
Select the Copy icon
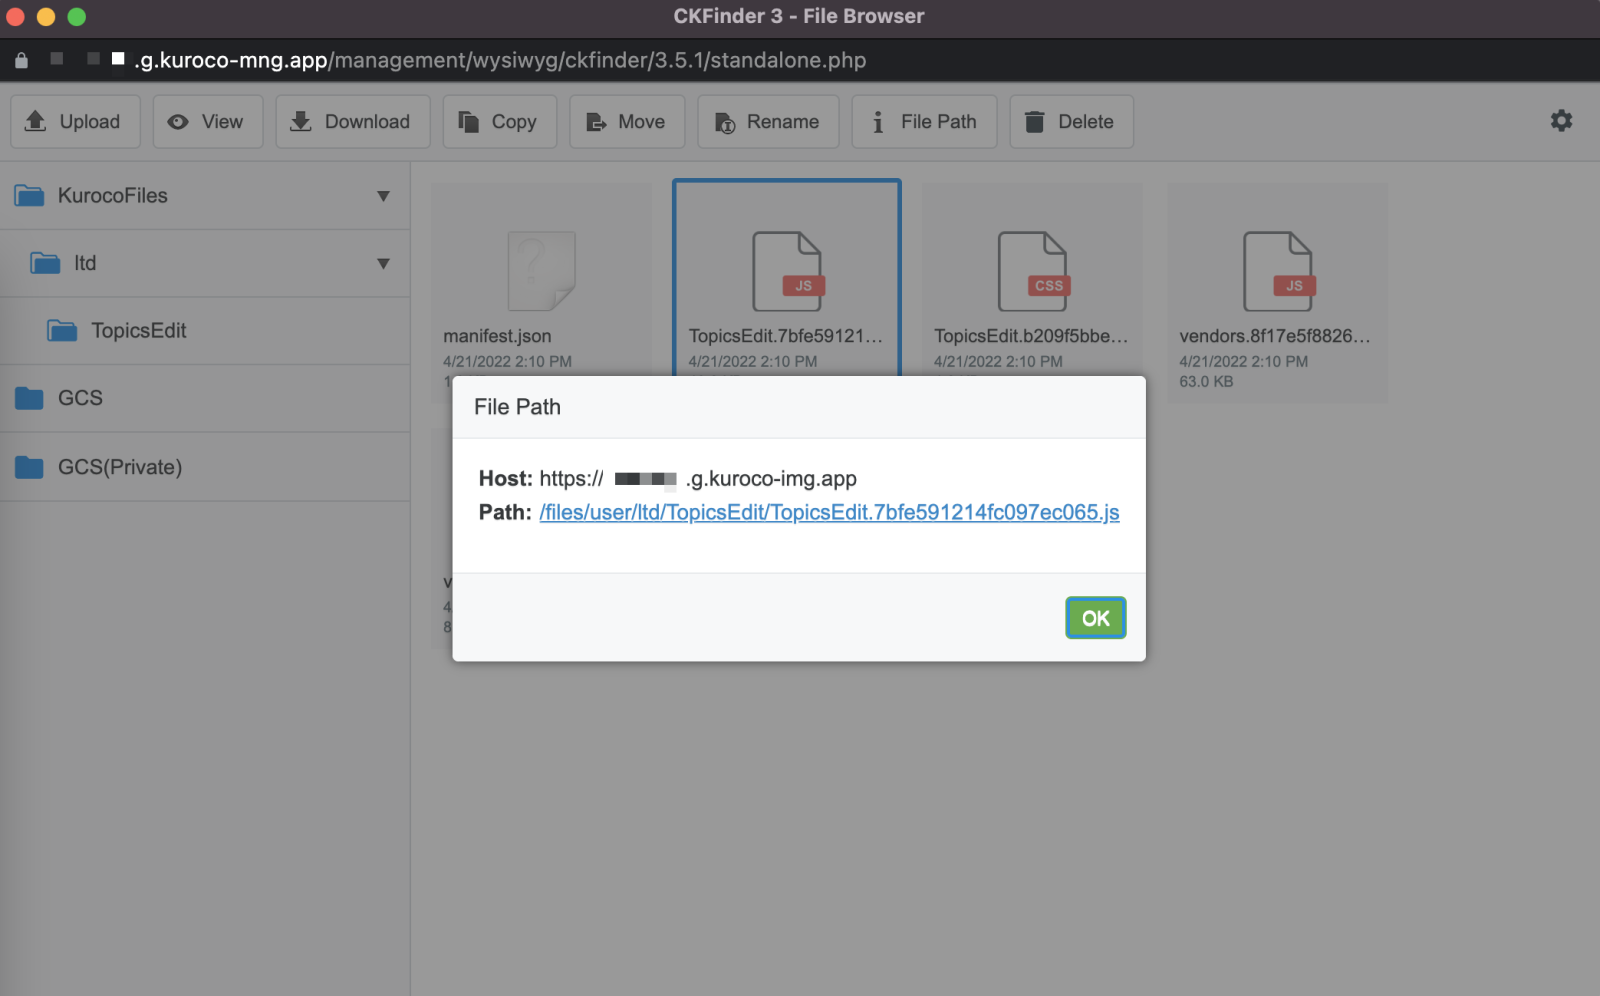click(467, 121)
